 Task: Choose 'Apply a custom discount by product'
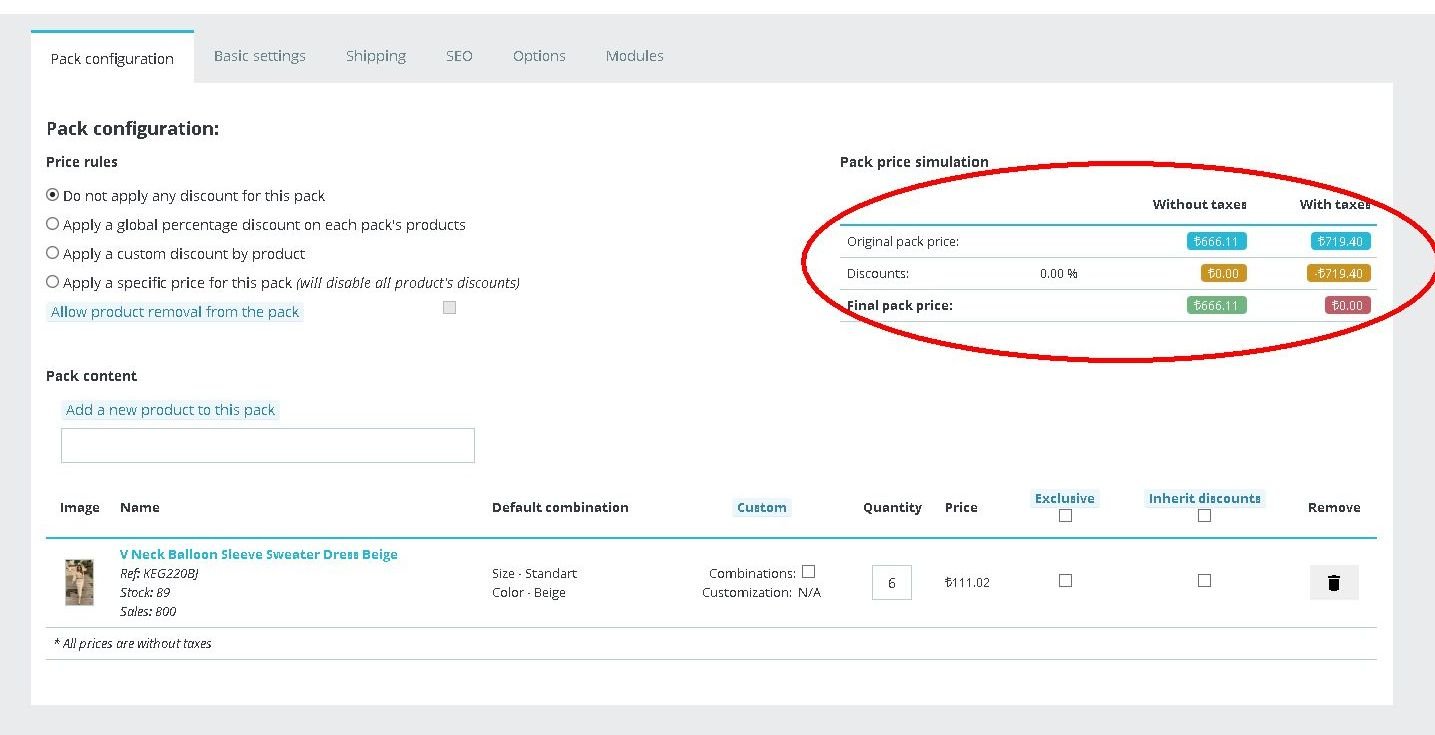coord(53,253)
